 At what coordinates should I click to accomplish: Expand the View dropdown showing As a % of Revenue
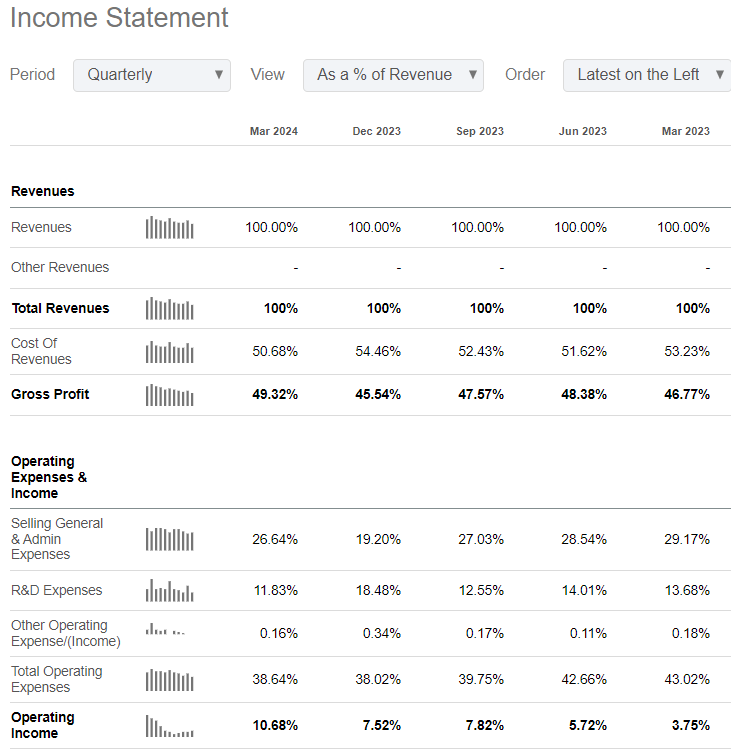393,75
